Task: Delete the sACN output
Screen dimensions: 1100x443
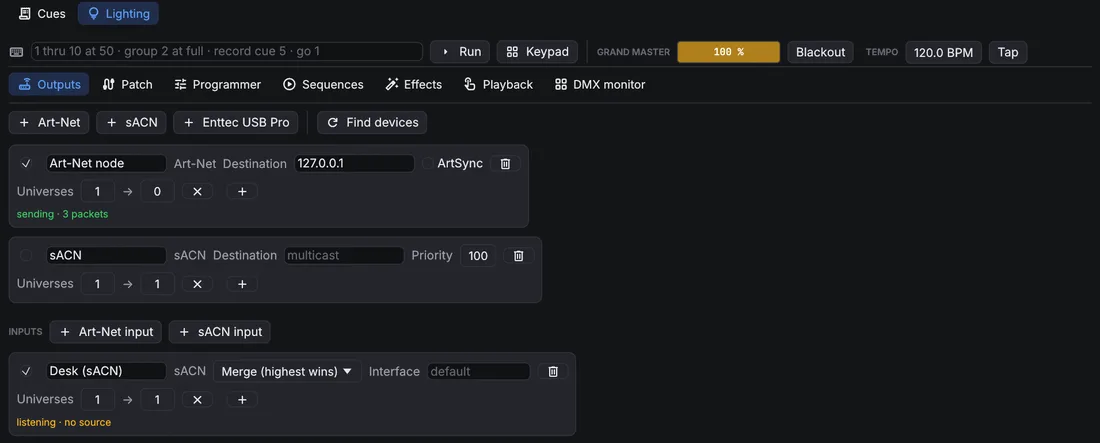Action: point(518,256)
